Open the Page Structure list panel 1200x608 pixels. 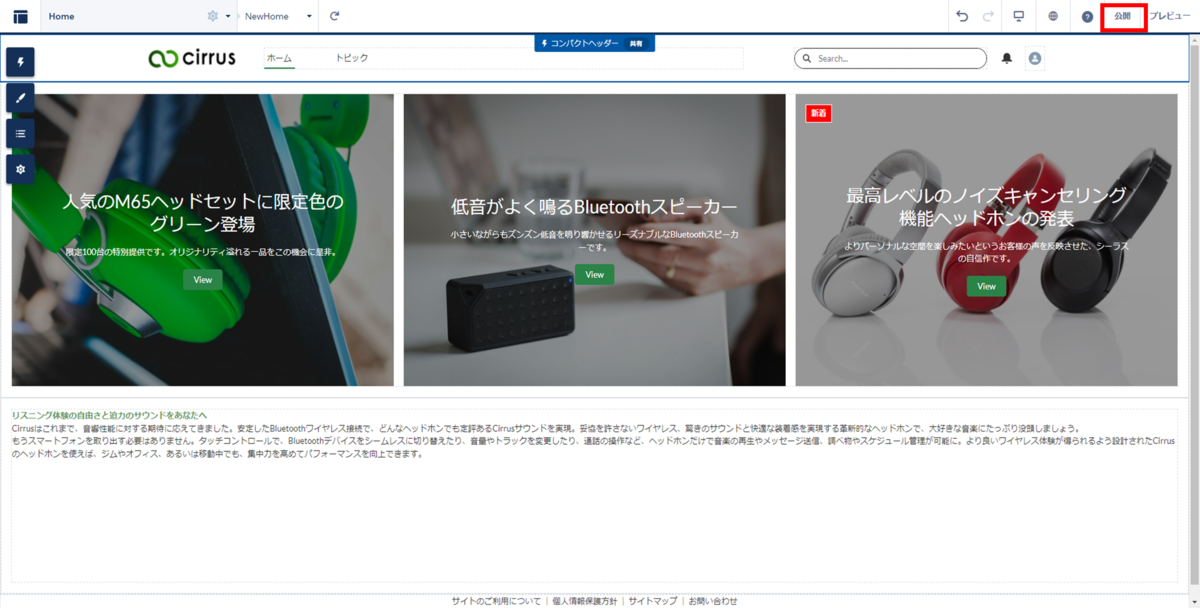(20, 133)
